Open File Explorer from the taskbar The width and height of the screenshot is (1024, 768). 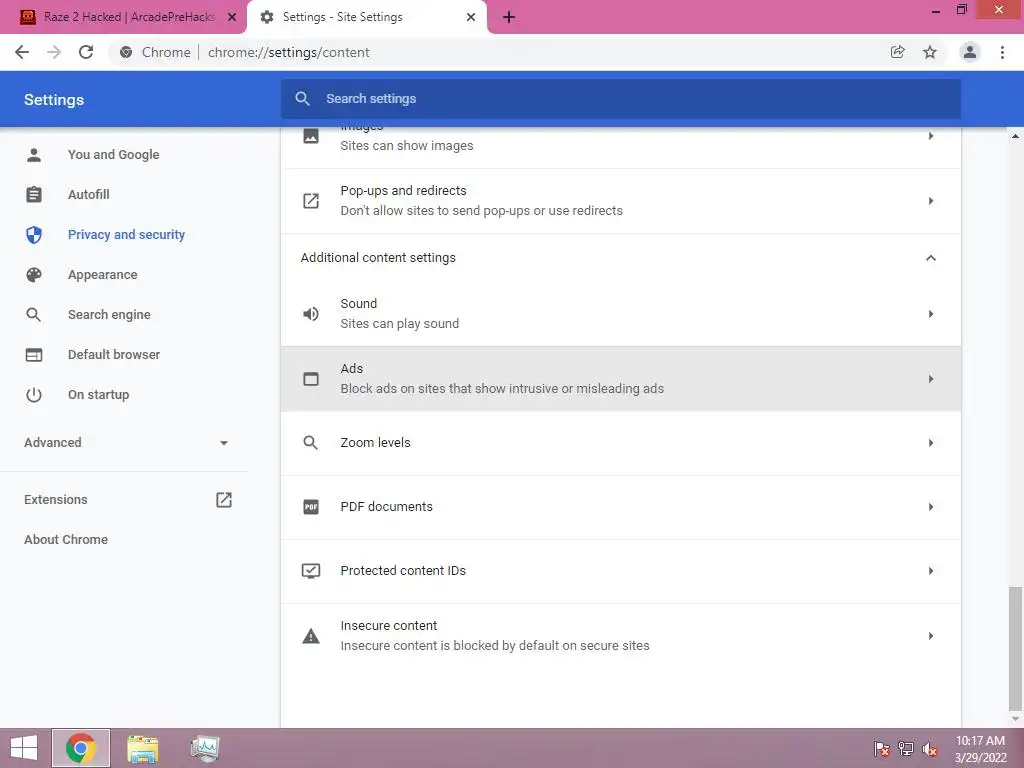tap(142, 749)
